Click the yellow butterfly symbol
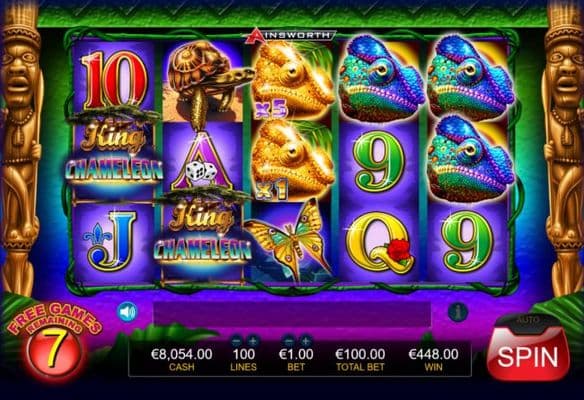 [289, 241]
